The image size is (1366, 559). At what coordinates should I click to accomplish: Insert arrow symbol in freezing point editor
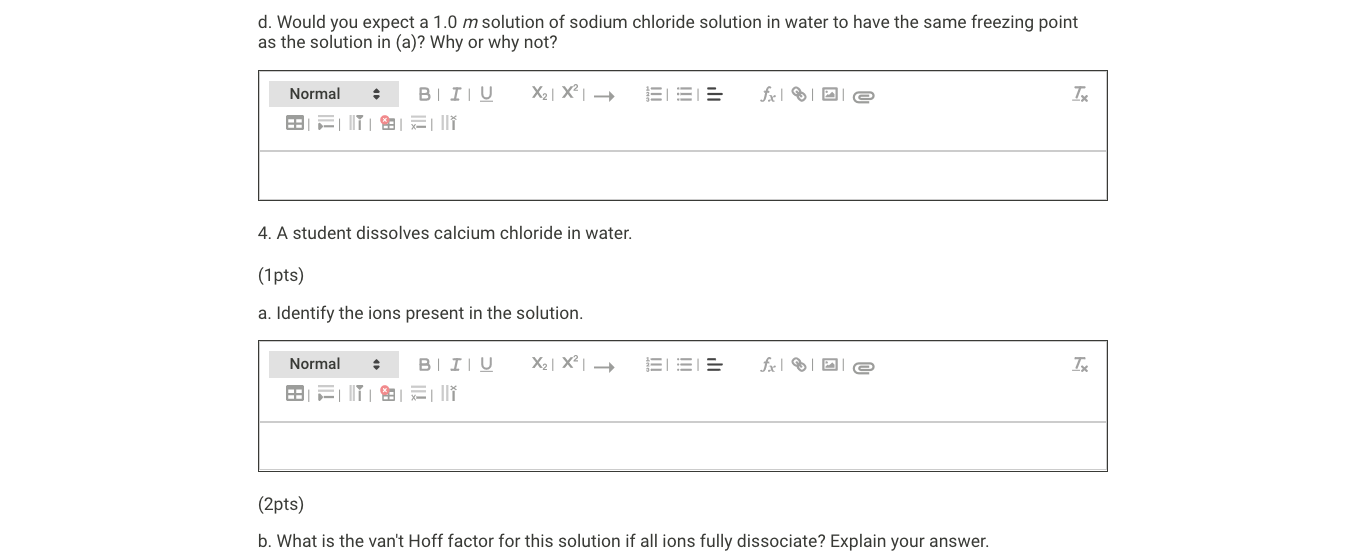603,96
